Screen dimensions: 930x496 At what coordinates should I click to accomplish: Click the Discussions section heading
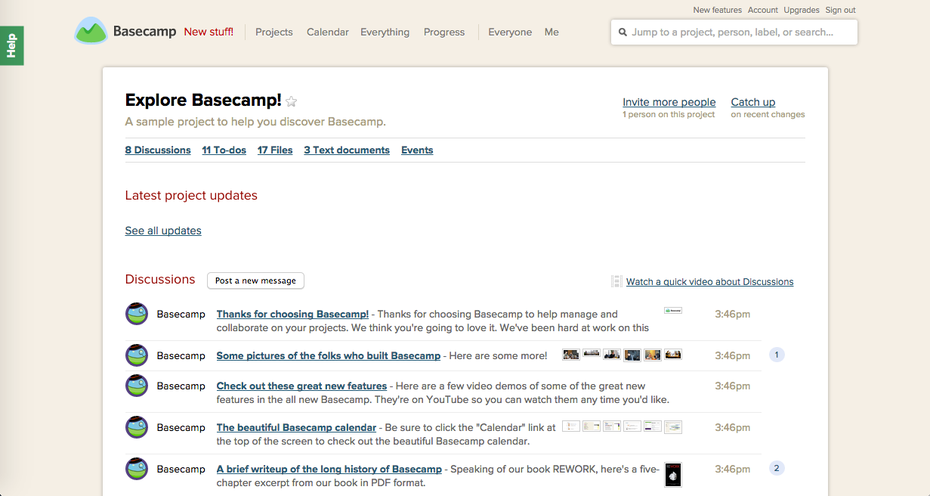click(x=160, y=279)
